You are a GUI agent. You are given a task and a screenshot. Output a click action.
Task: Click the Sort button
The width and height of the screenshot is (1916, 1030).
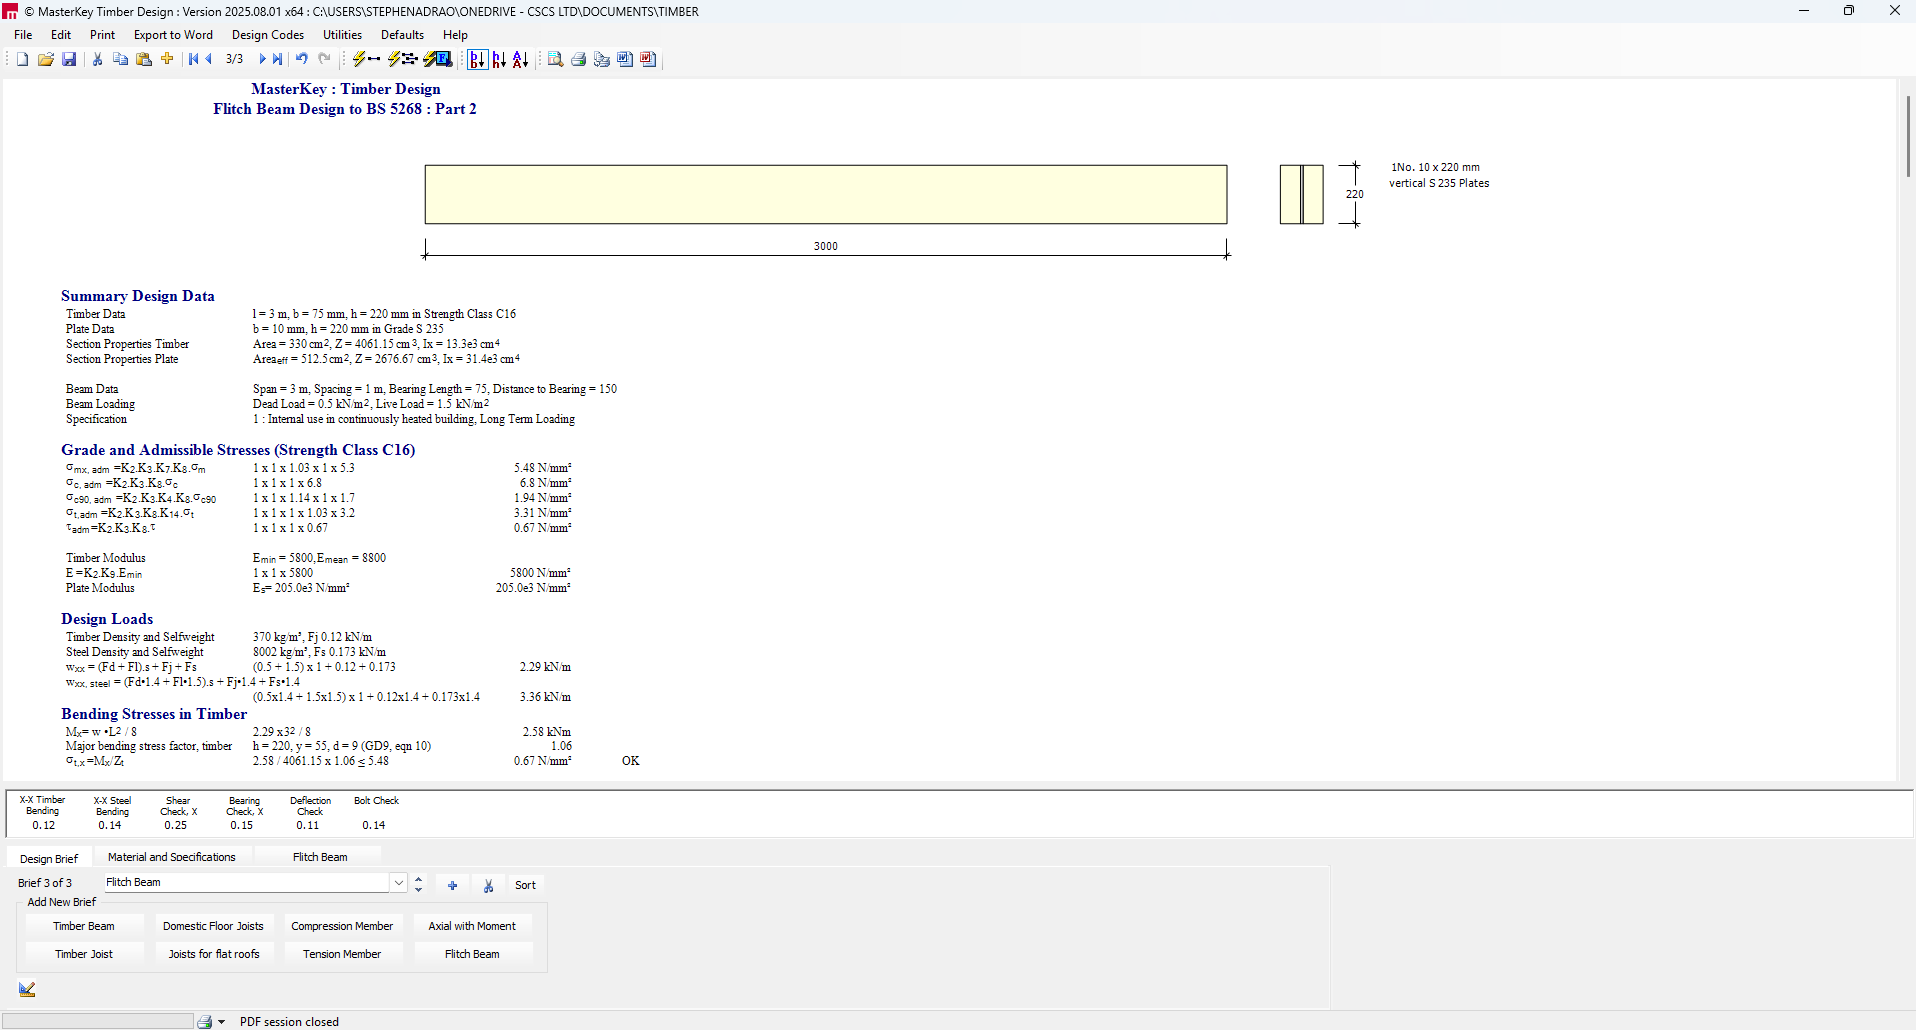coord(525,885)
